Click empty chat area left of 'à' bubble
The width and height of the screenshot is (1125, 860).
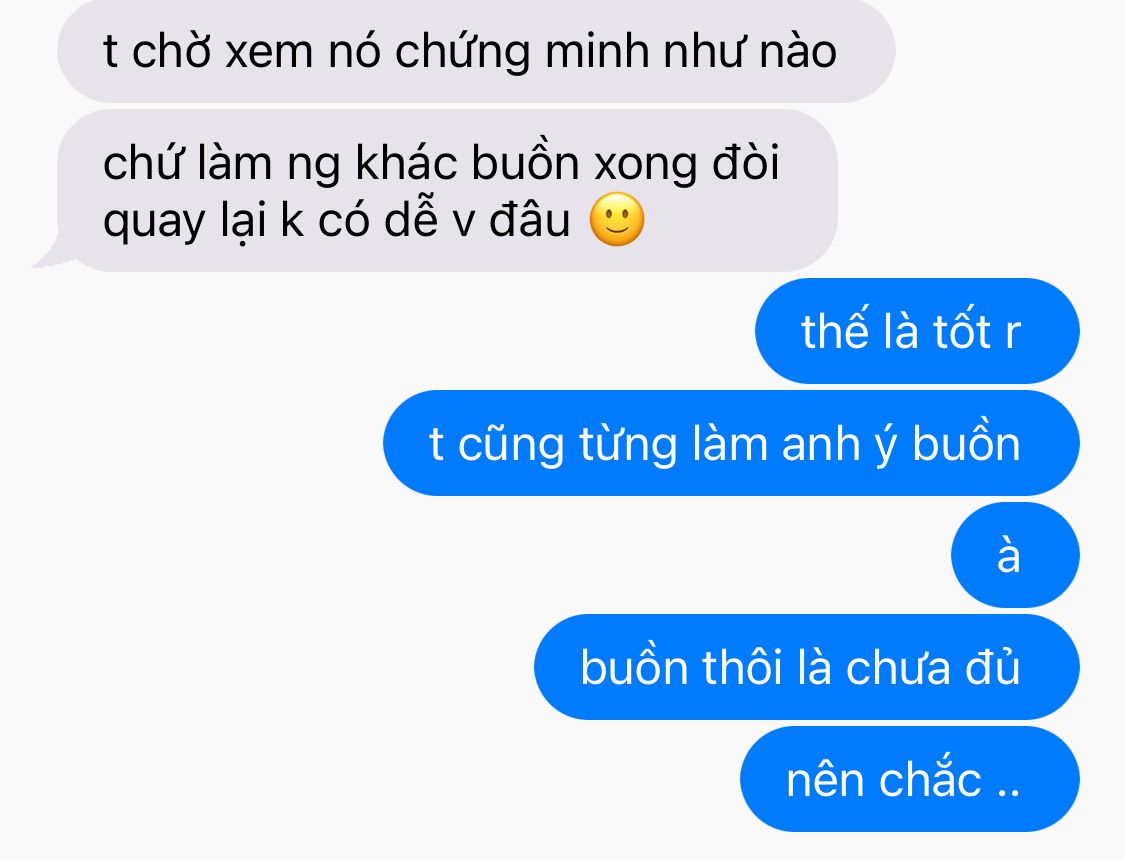coord(474,555)
